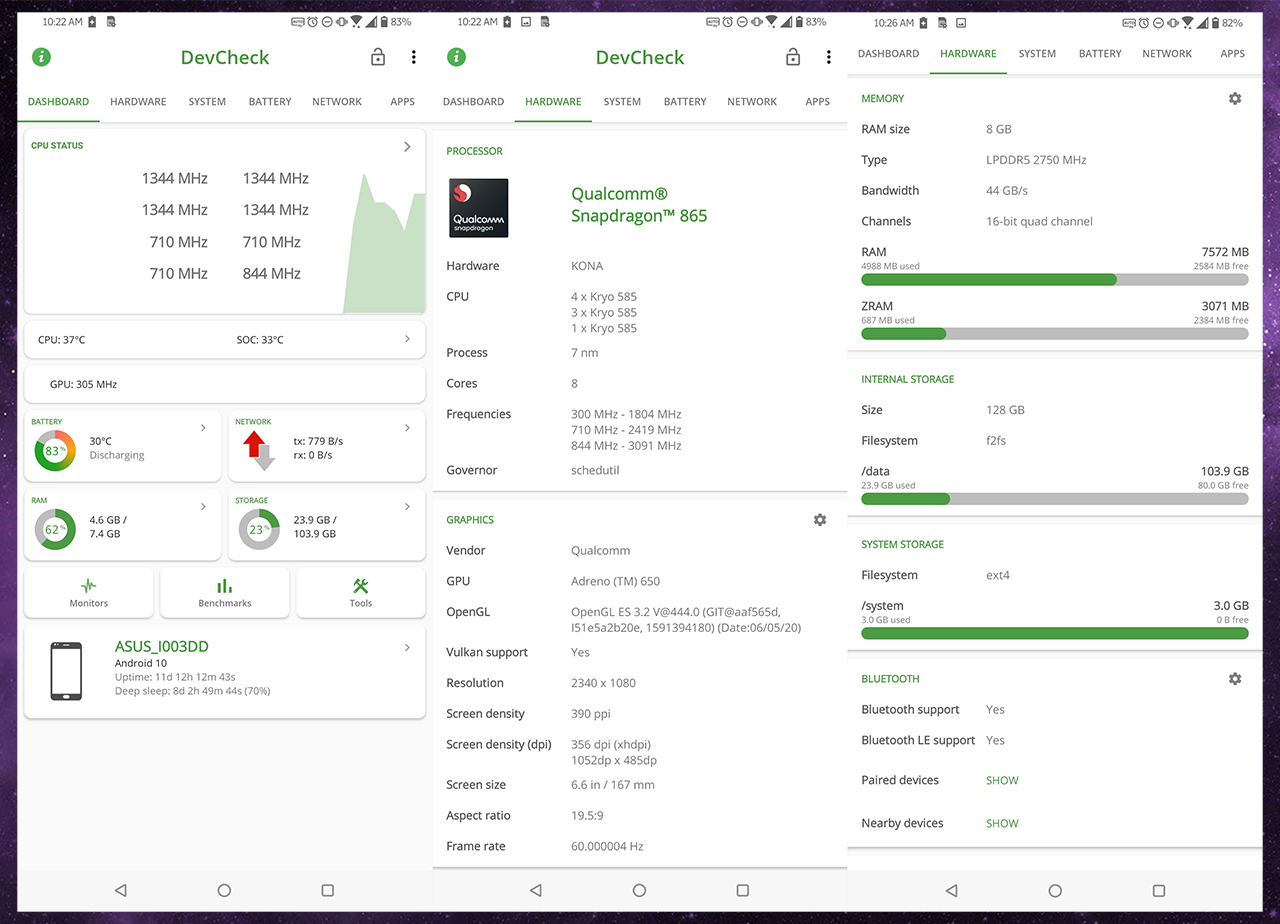Tap schedutil governor value
The width and height of the screenshot is (1280, 924).
[596, 470]
